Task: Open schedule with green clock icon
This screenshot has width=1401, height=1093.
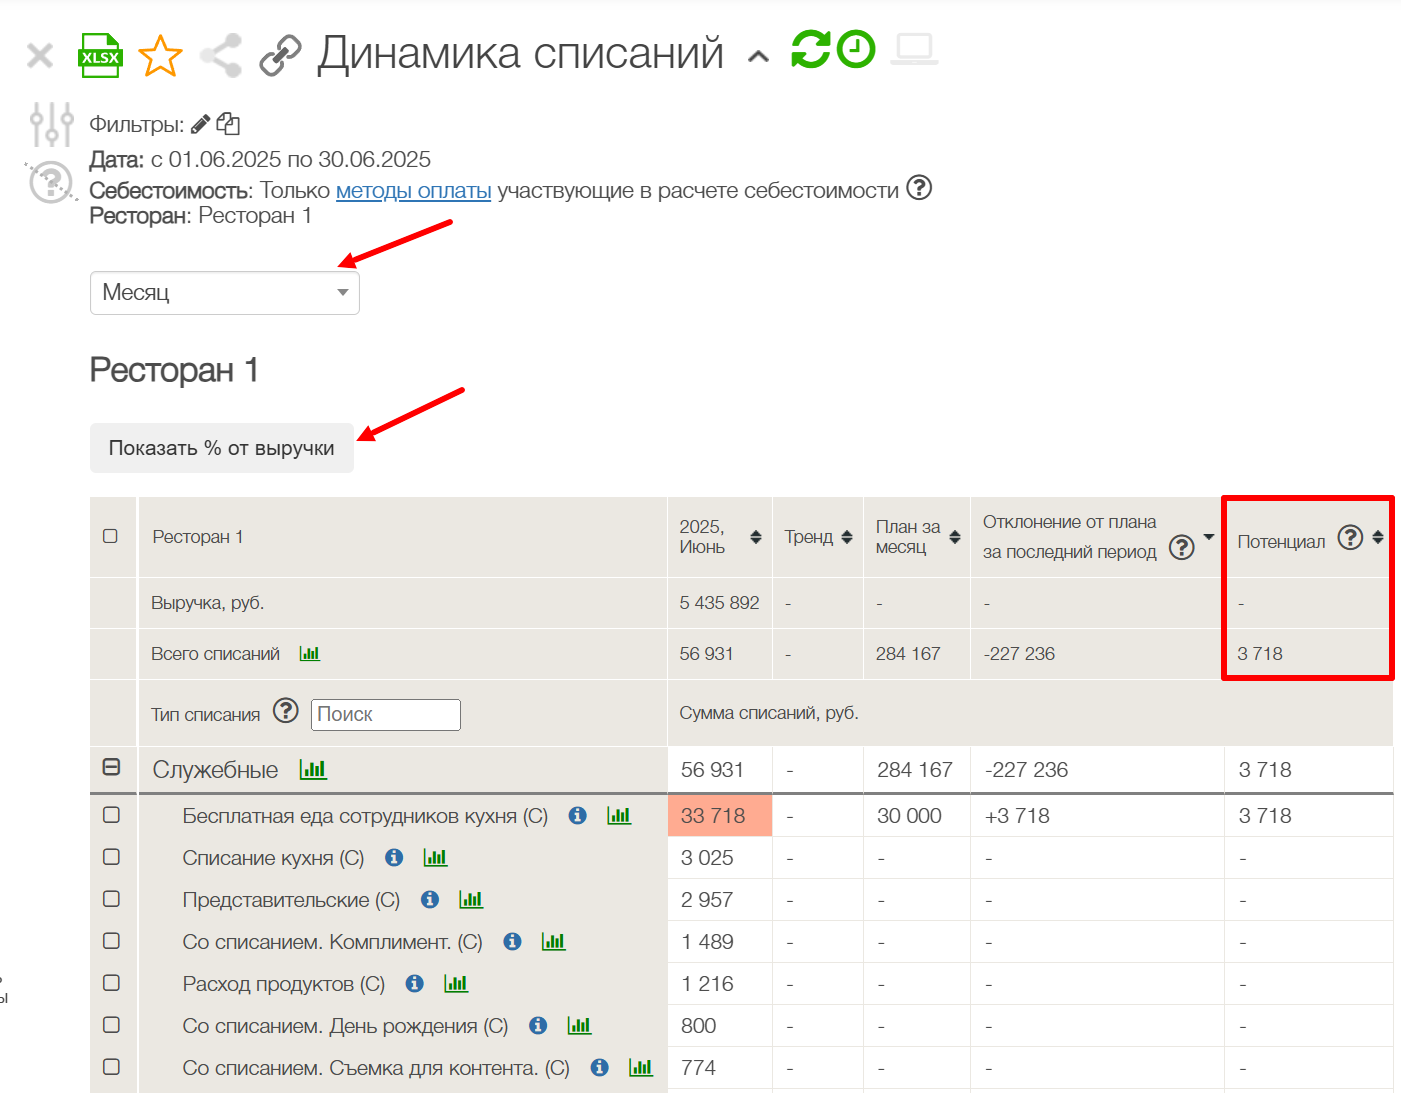Action: [x=856, y=49]
